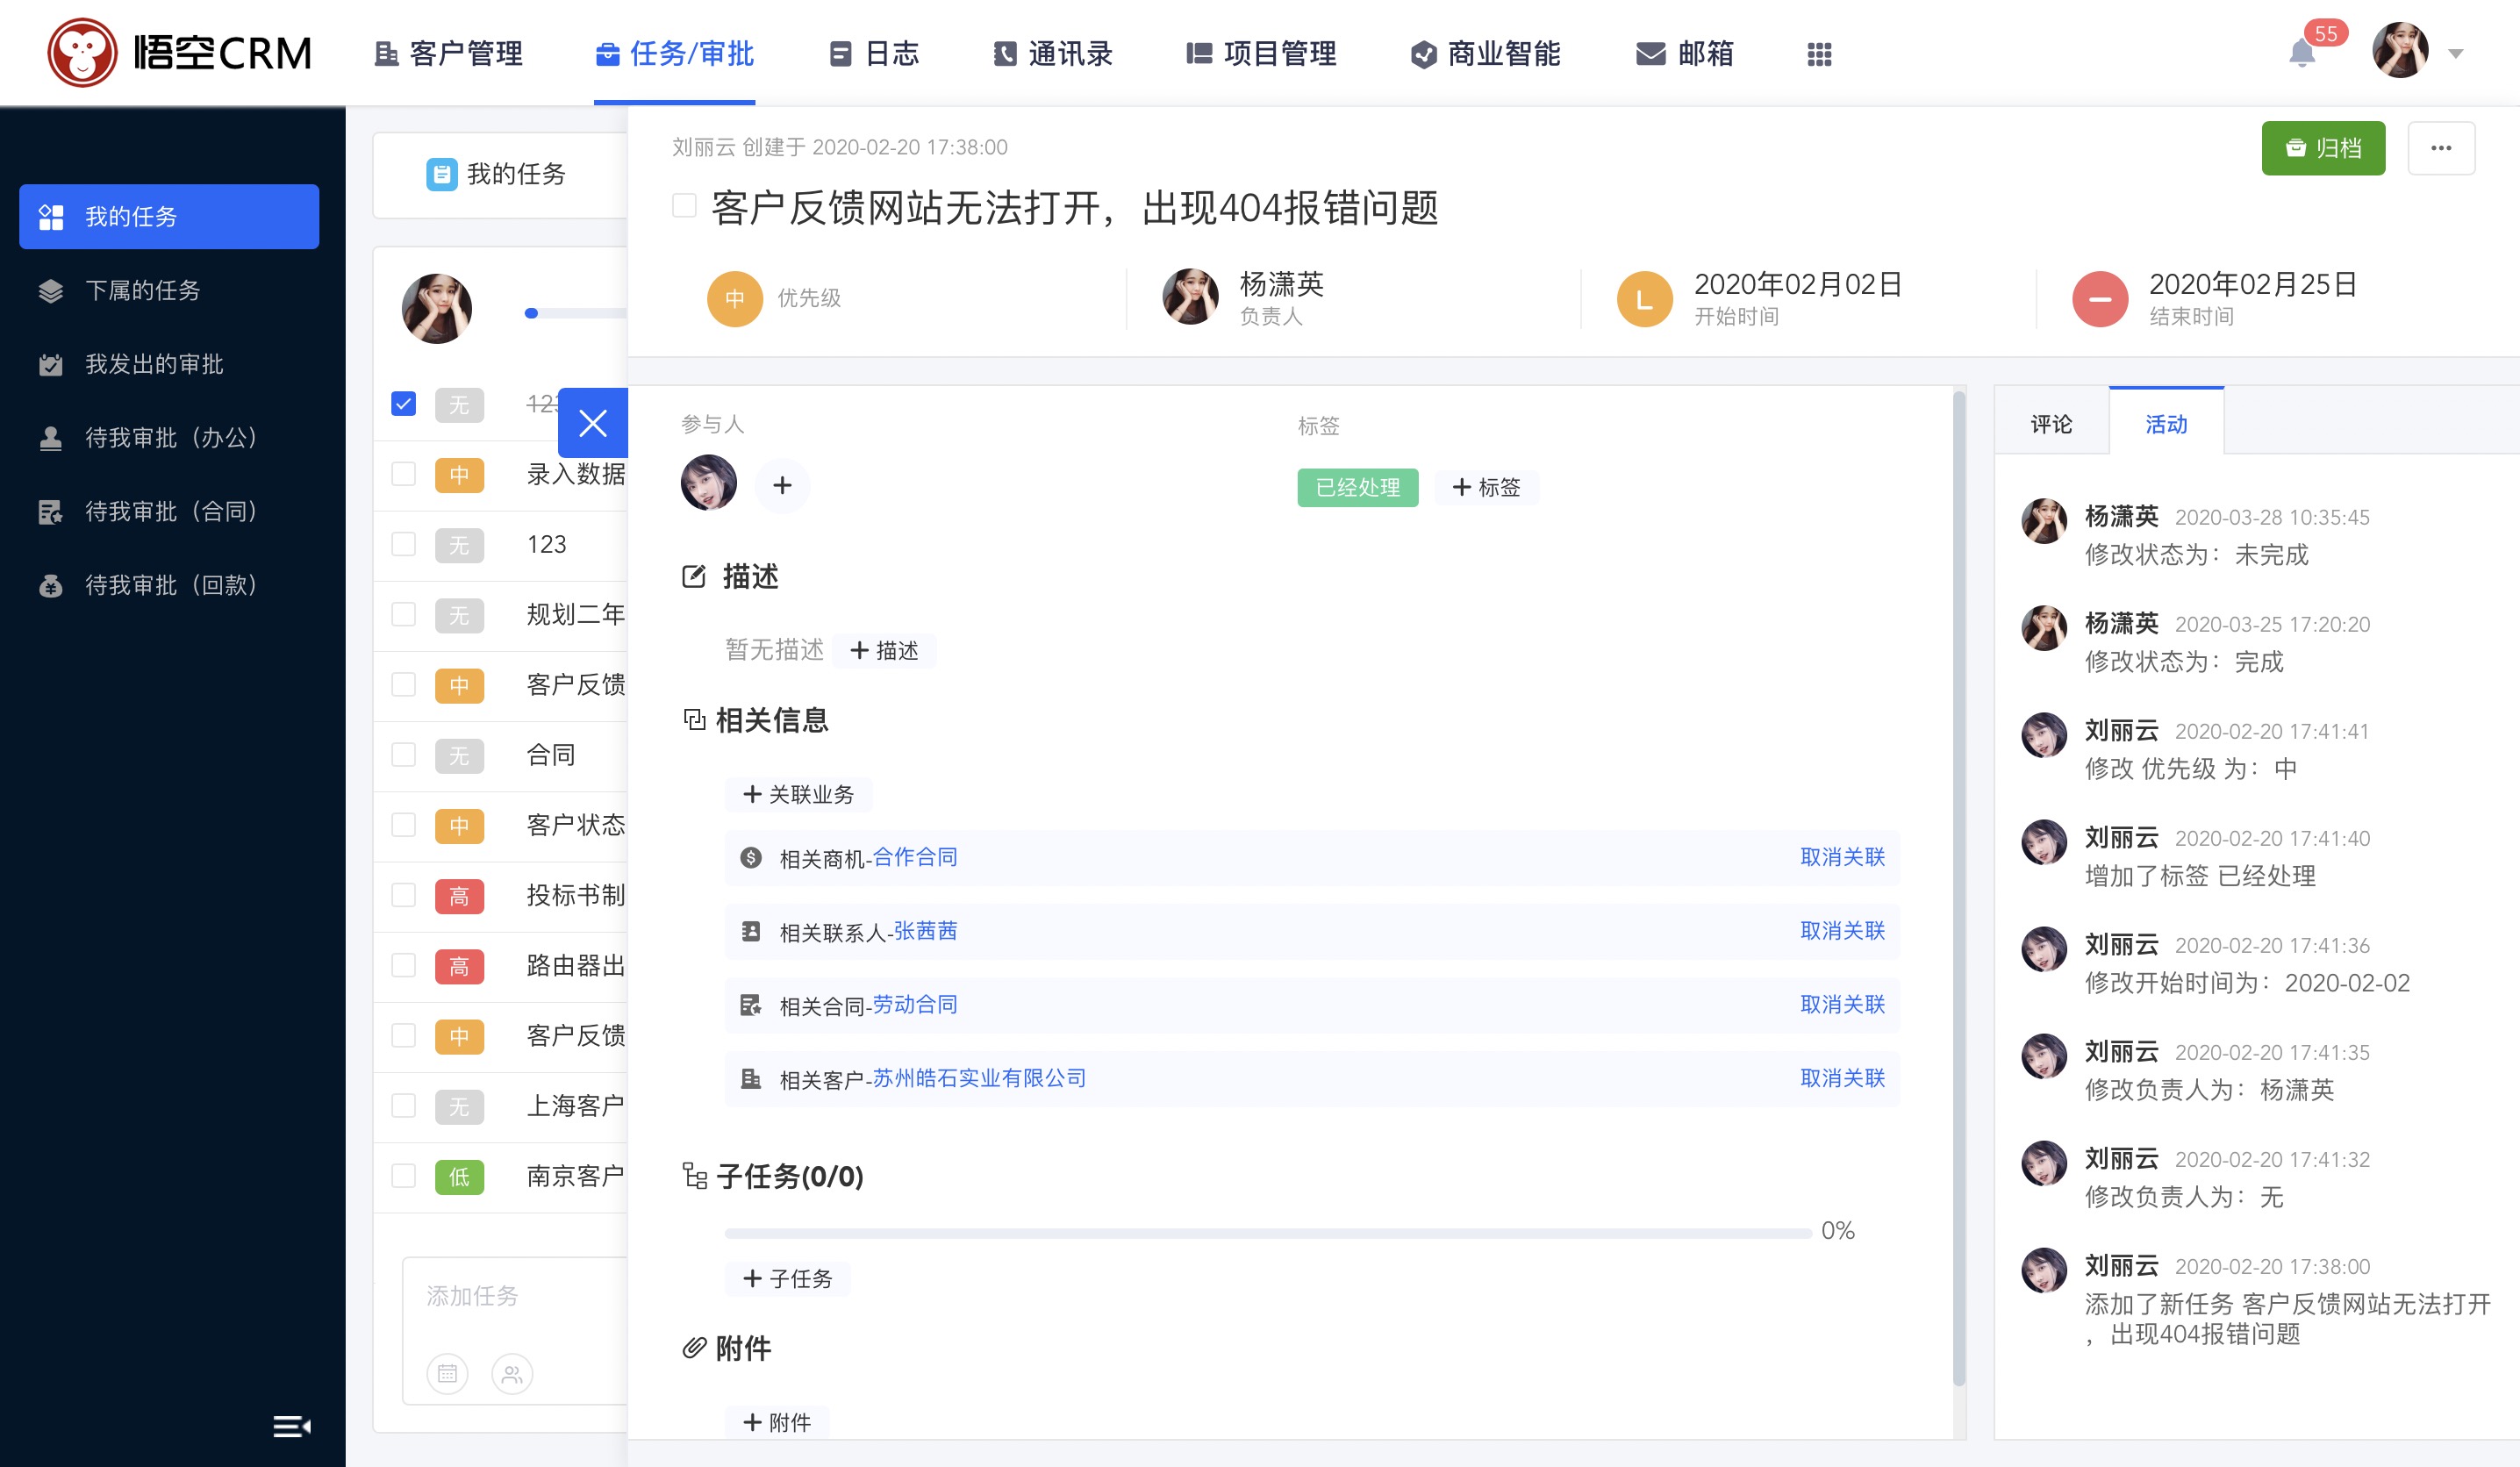
Task: Switch to the 评论 tab
Action: tap(2051, 423)
